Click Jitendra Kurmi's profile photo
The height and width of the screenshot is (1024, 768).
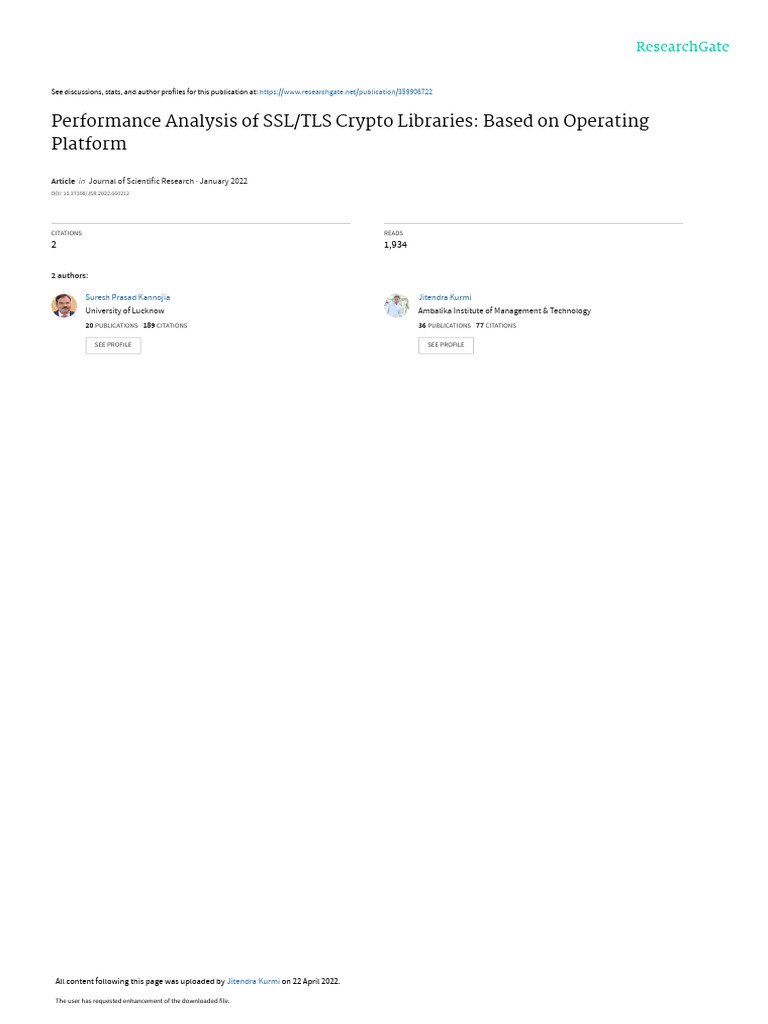(x=396, y=305)
